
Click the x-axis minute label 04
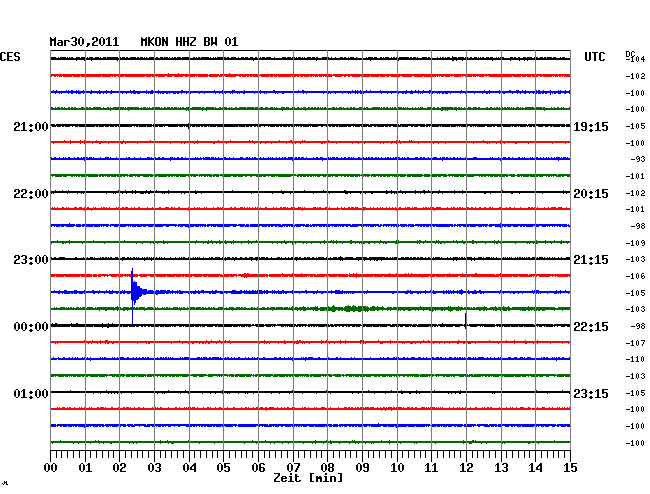189,468
